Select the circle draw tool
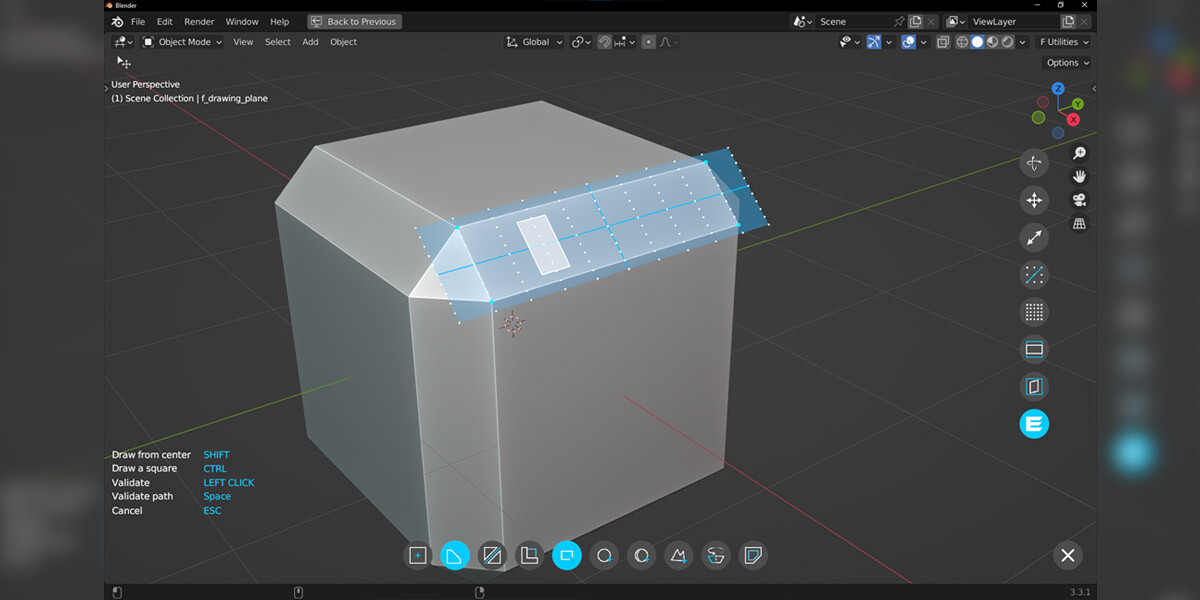 click(604, 555)
